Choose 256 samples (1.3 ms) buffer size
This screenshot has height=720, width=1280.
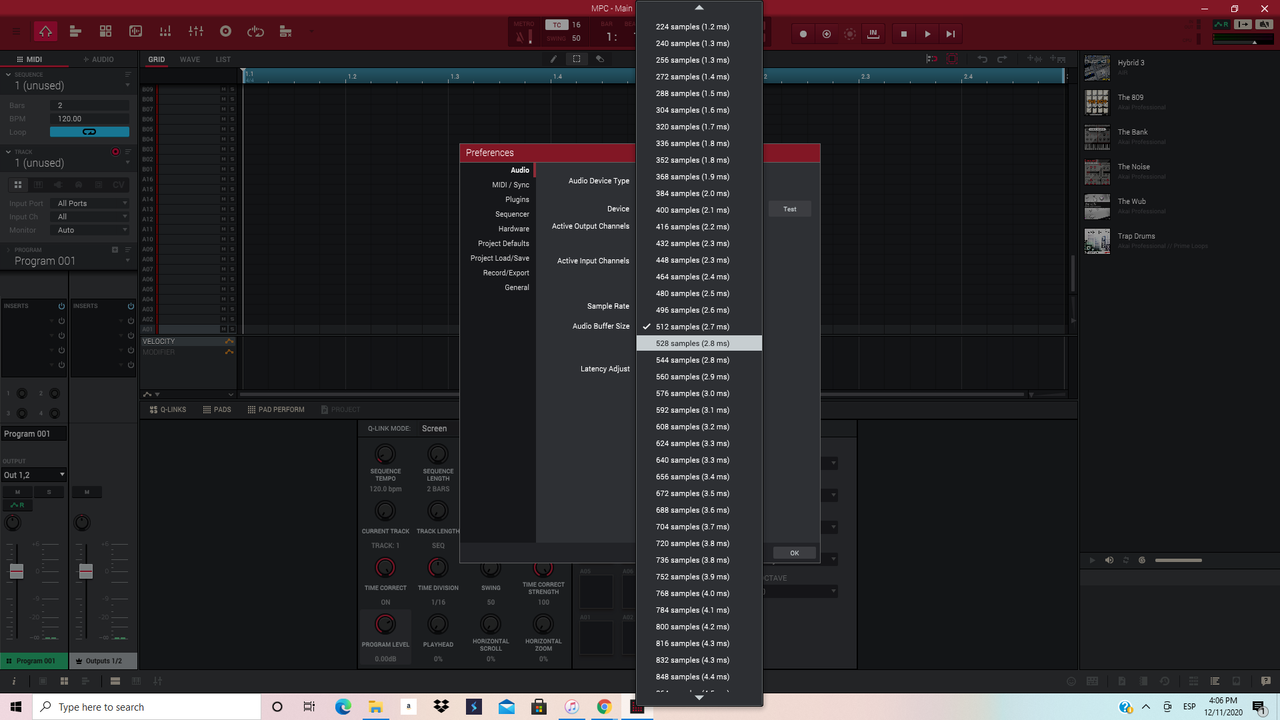click(x=699, y=60)
